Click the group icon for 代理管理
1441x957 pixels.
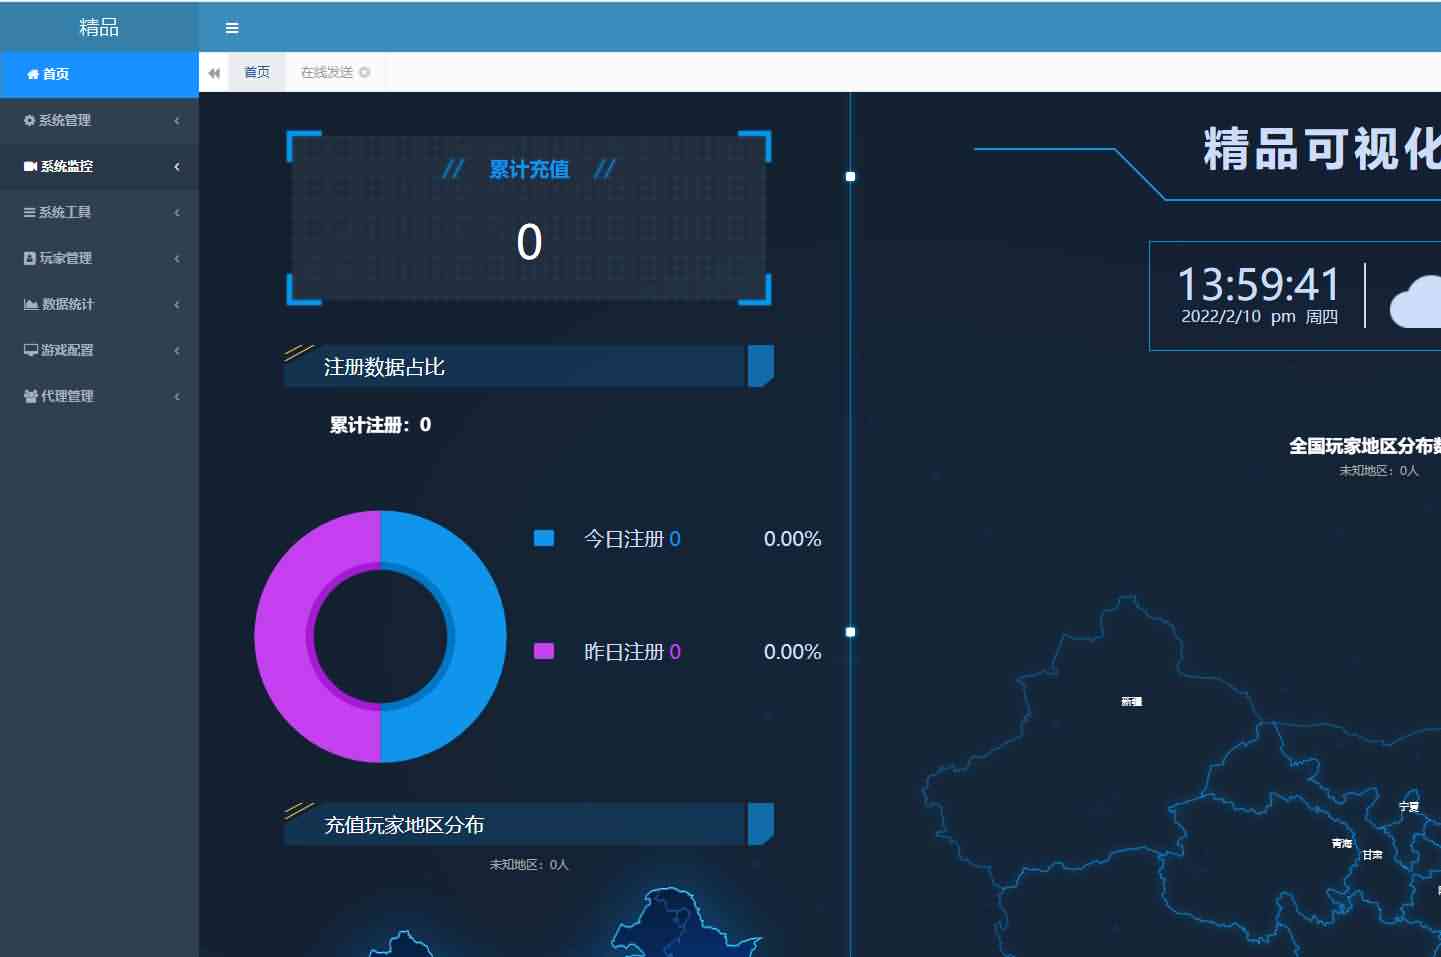pyautogui.click(x=30, y=396)
